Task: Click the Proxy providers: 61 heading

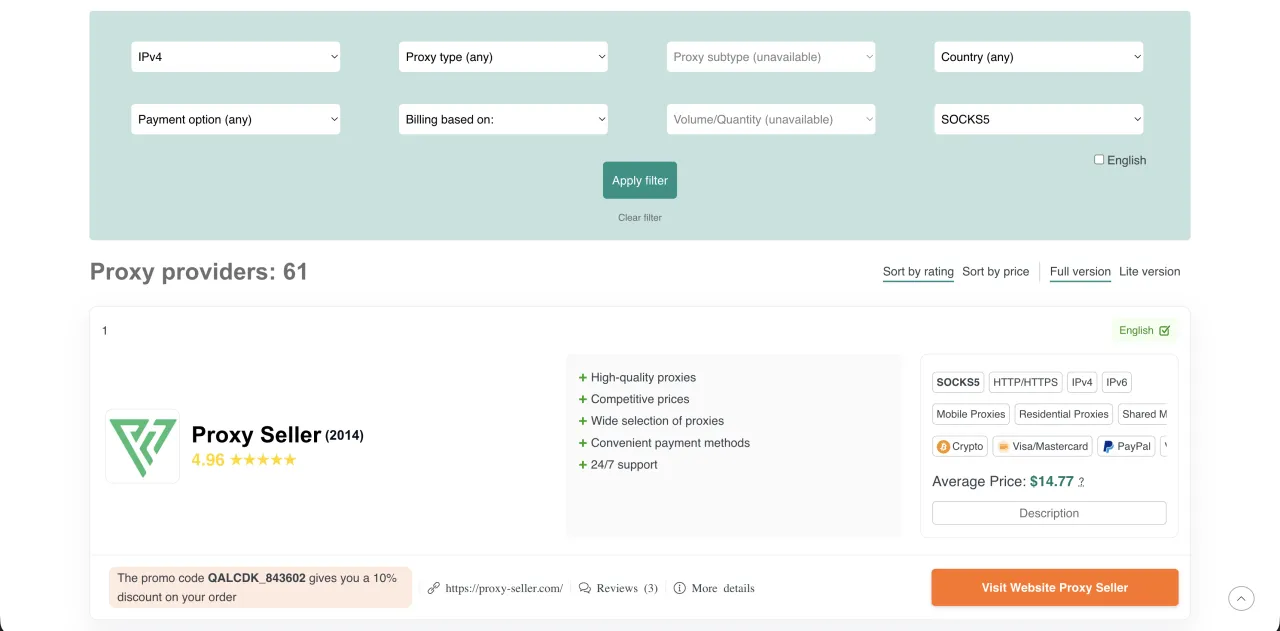Action: (199, 272)
